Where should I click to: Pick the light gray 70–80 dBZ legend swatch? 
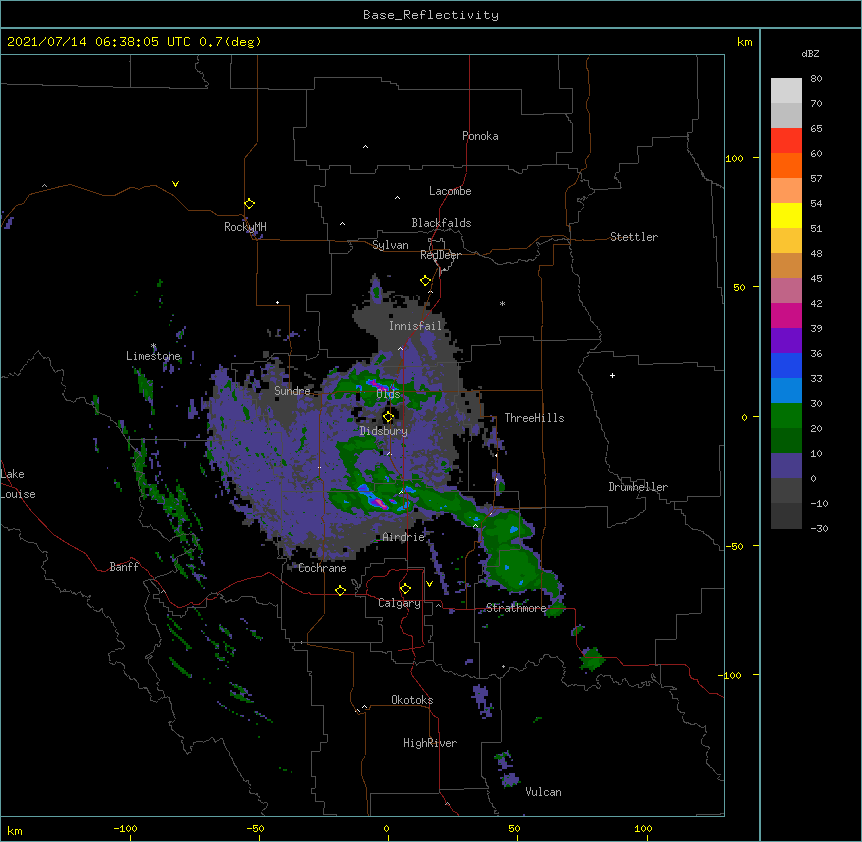pos(786,91)
